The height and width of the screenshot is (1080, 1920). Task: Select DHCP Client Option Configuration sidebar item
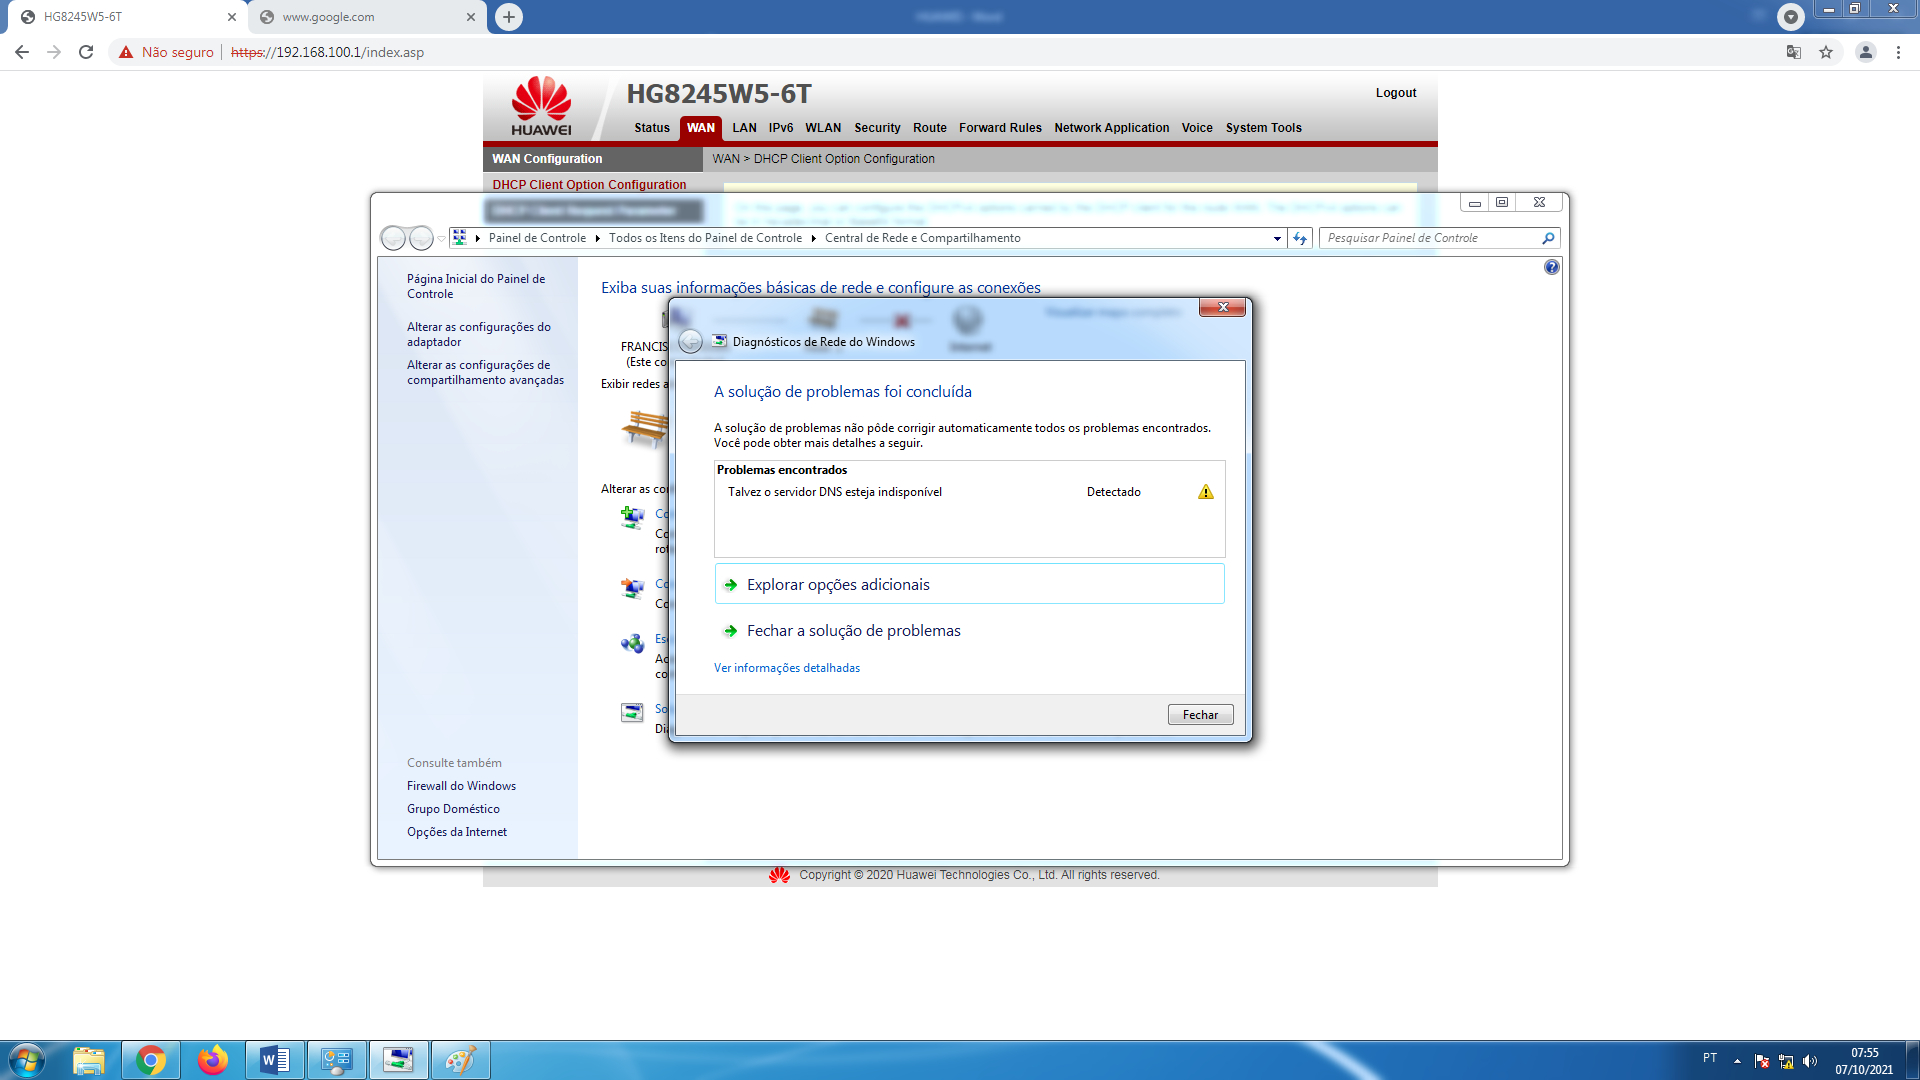coord(589,185)
